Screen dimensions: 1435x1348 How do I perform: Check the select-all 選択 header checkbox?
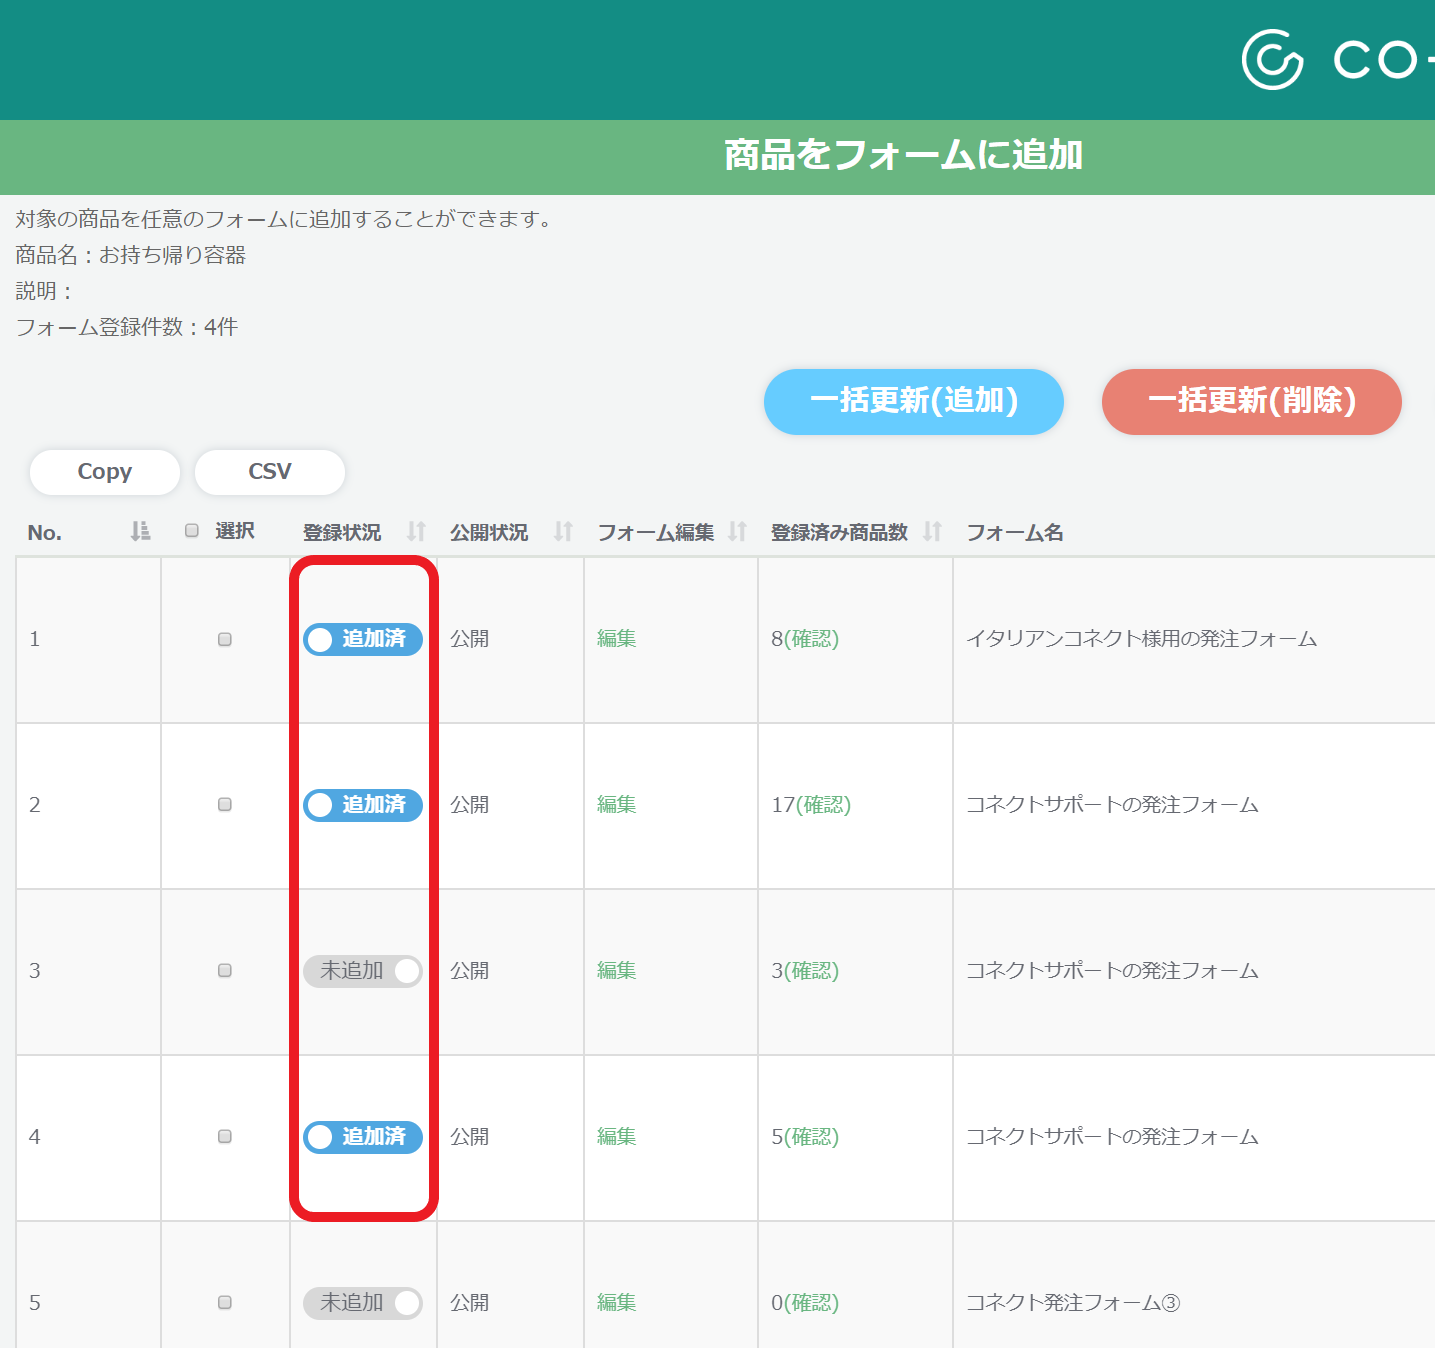point(192,531)
